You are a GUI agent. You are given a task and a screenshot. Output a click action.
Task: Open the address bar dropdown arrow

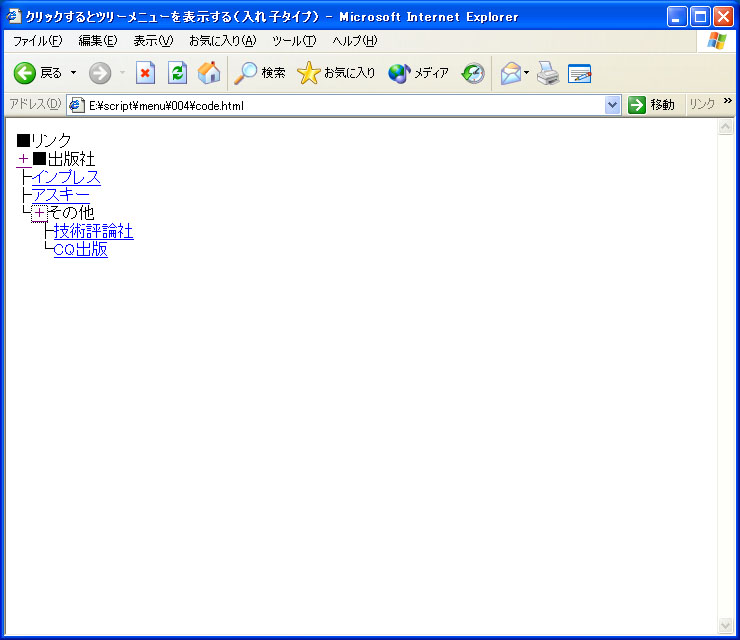pyautogui.click(x=612, y=105)
